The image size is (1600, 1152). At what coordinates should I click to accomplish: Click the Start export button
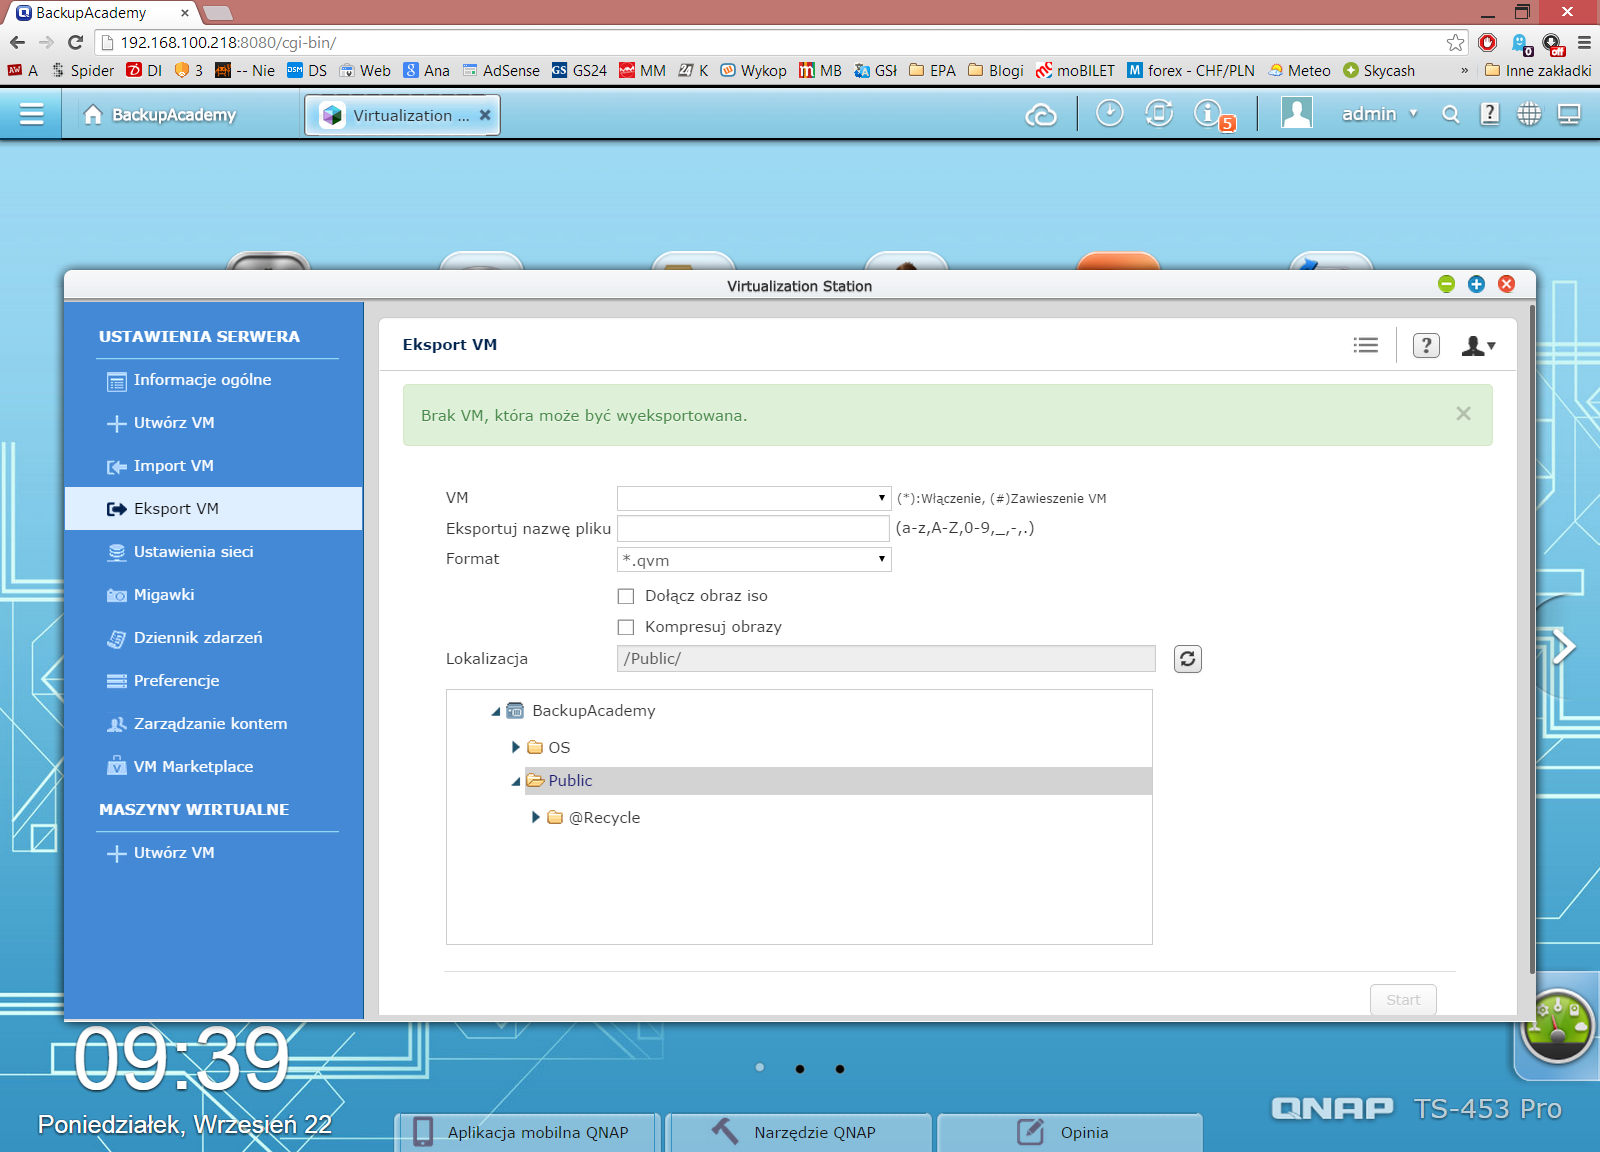[1403, 1000]
